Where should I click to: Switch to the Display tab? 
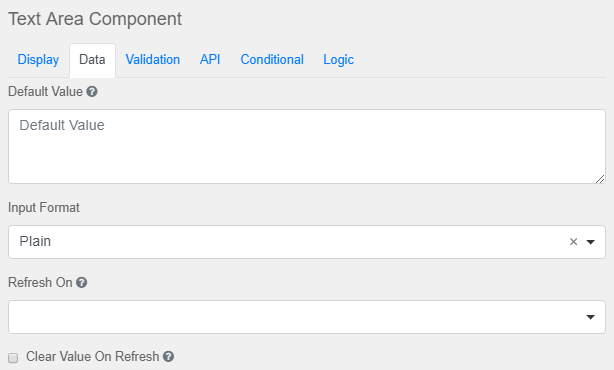tap(38, 60)
